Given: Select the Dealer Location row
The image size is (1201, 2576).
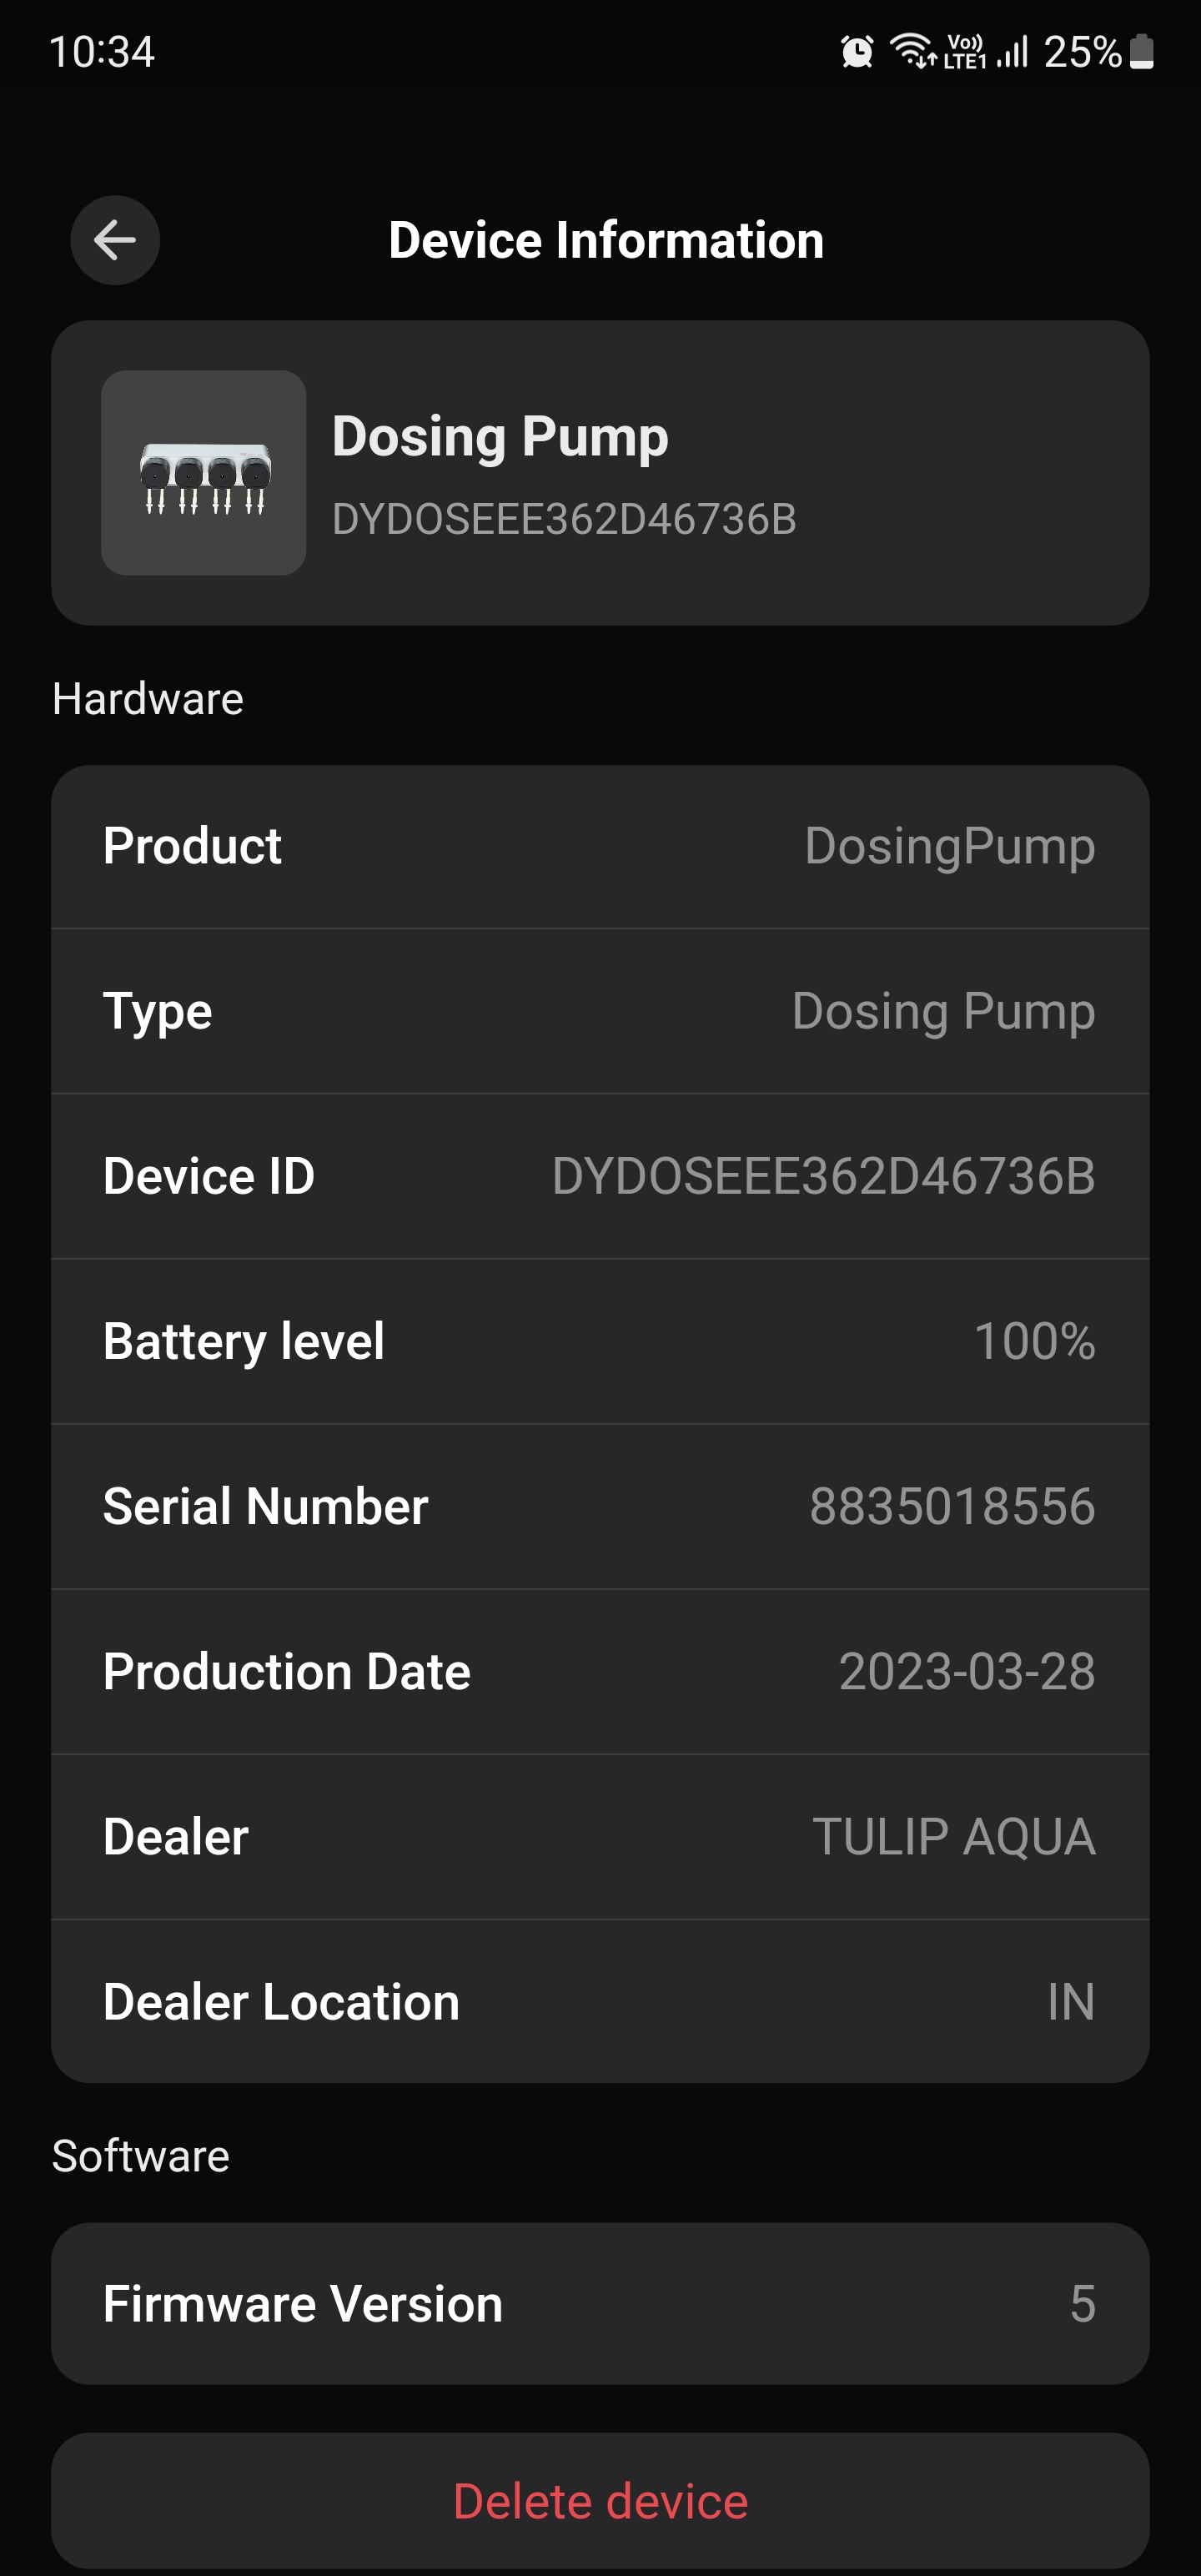Looking at the screenshot, I should [600, 2001].
